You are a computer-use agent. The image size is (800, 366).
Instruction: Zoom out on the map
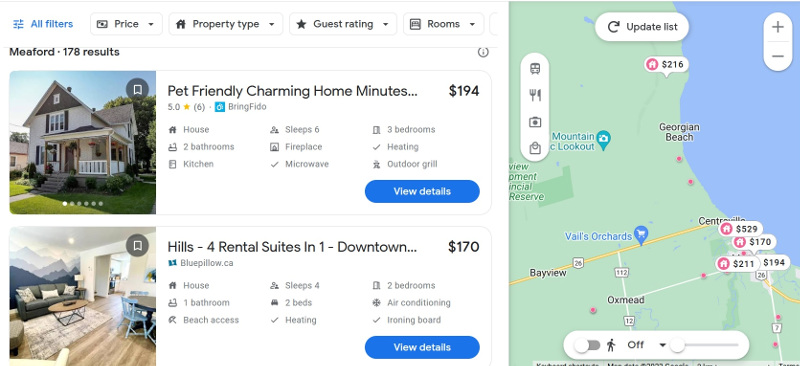coord(778,56)
